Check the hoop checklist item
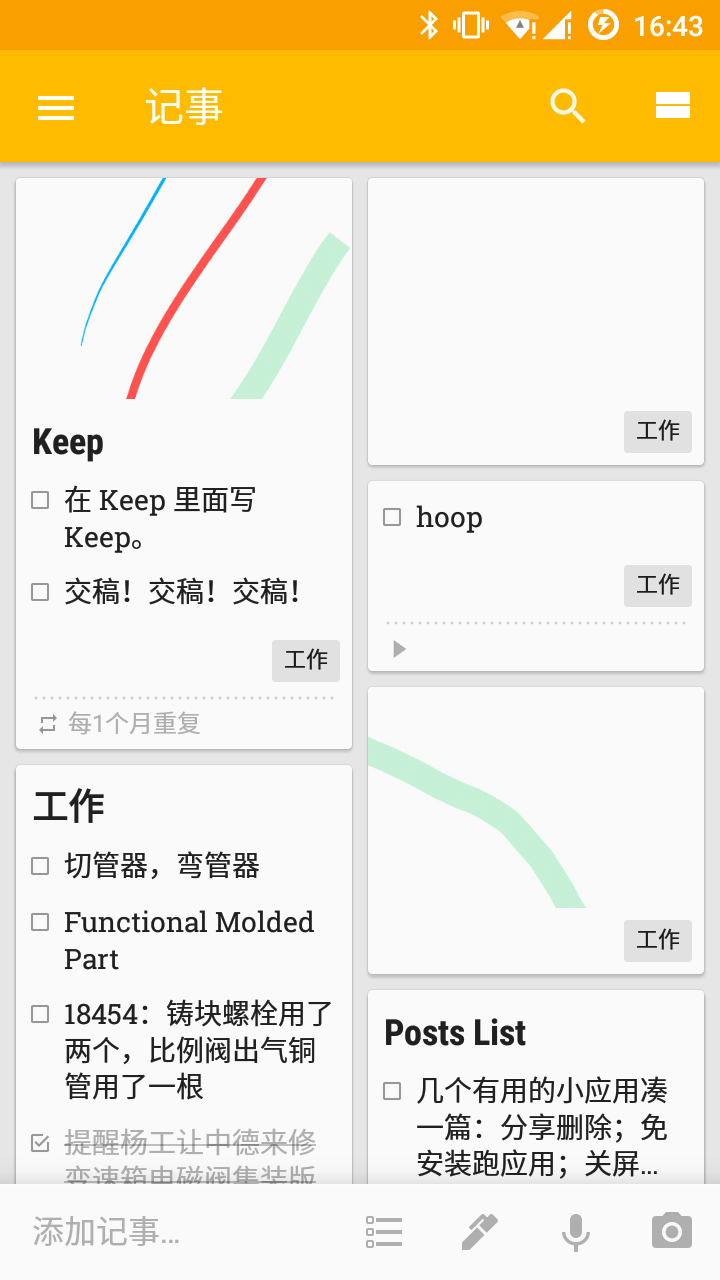The width and height of the screenshot is (720, 1280). 392,517
